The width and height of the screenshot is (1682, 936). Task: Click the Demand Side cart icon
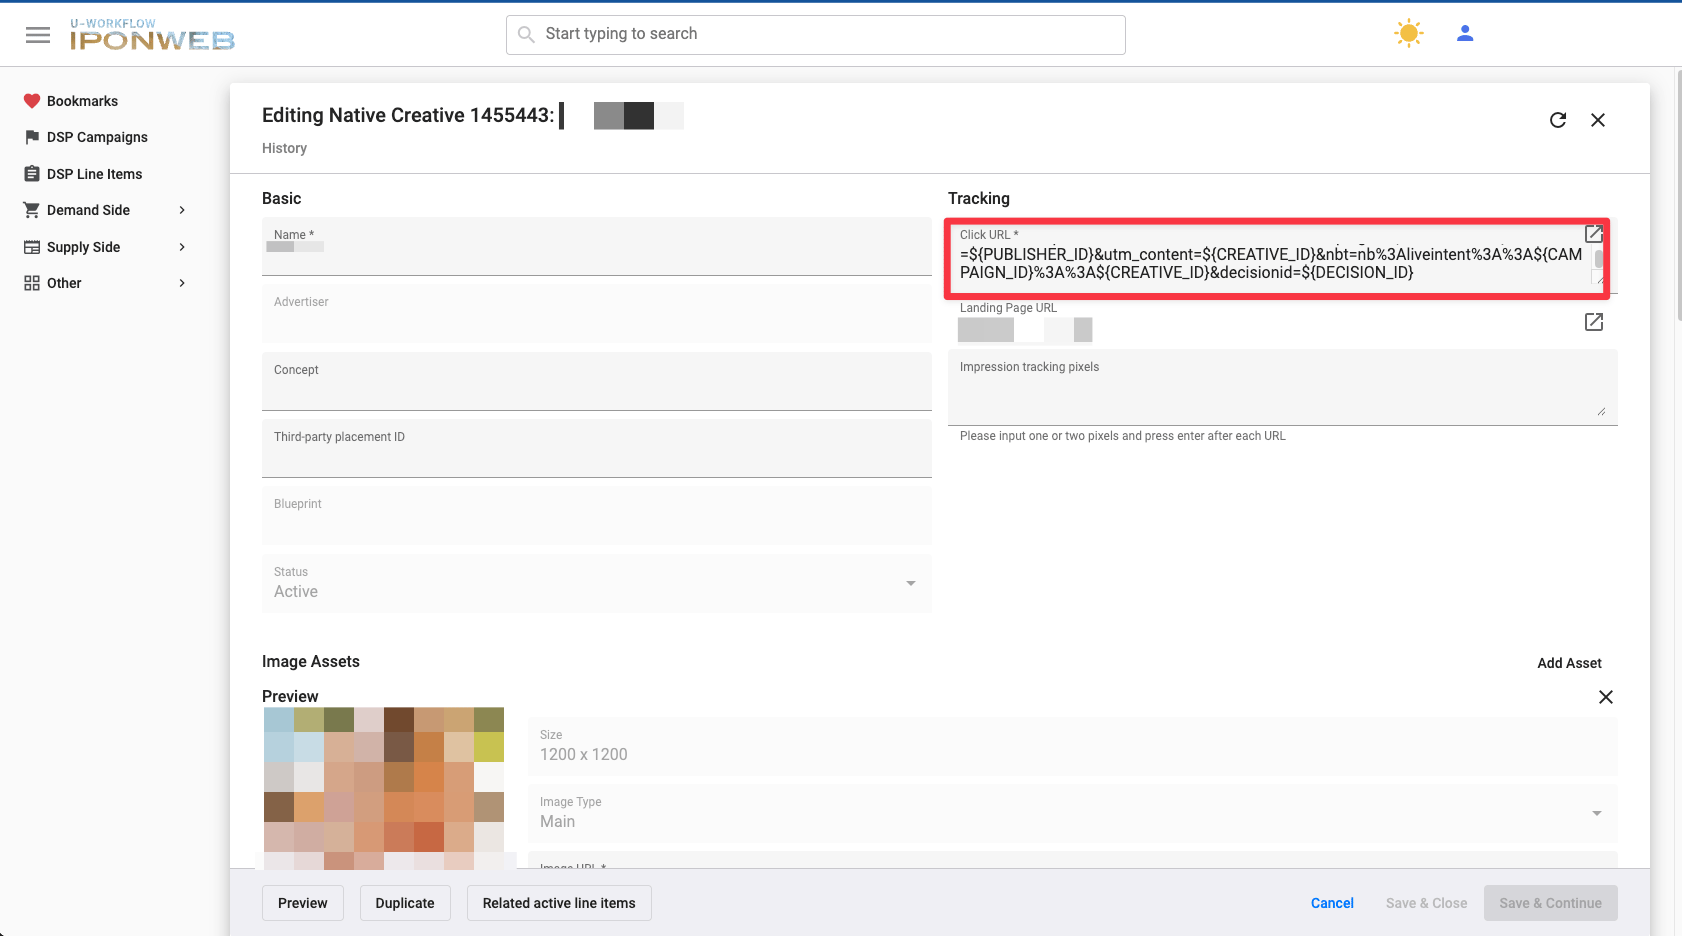pyautogui.click(x=32, y=210)
